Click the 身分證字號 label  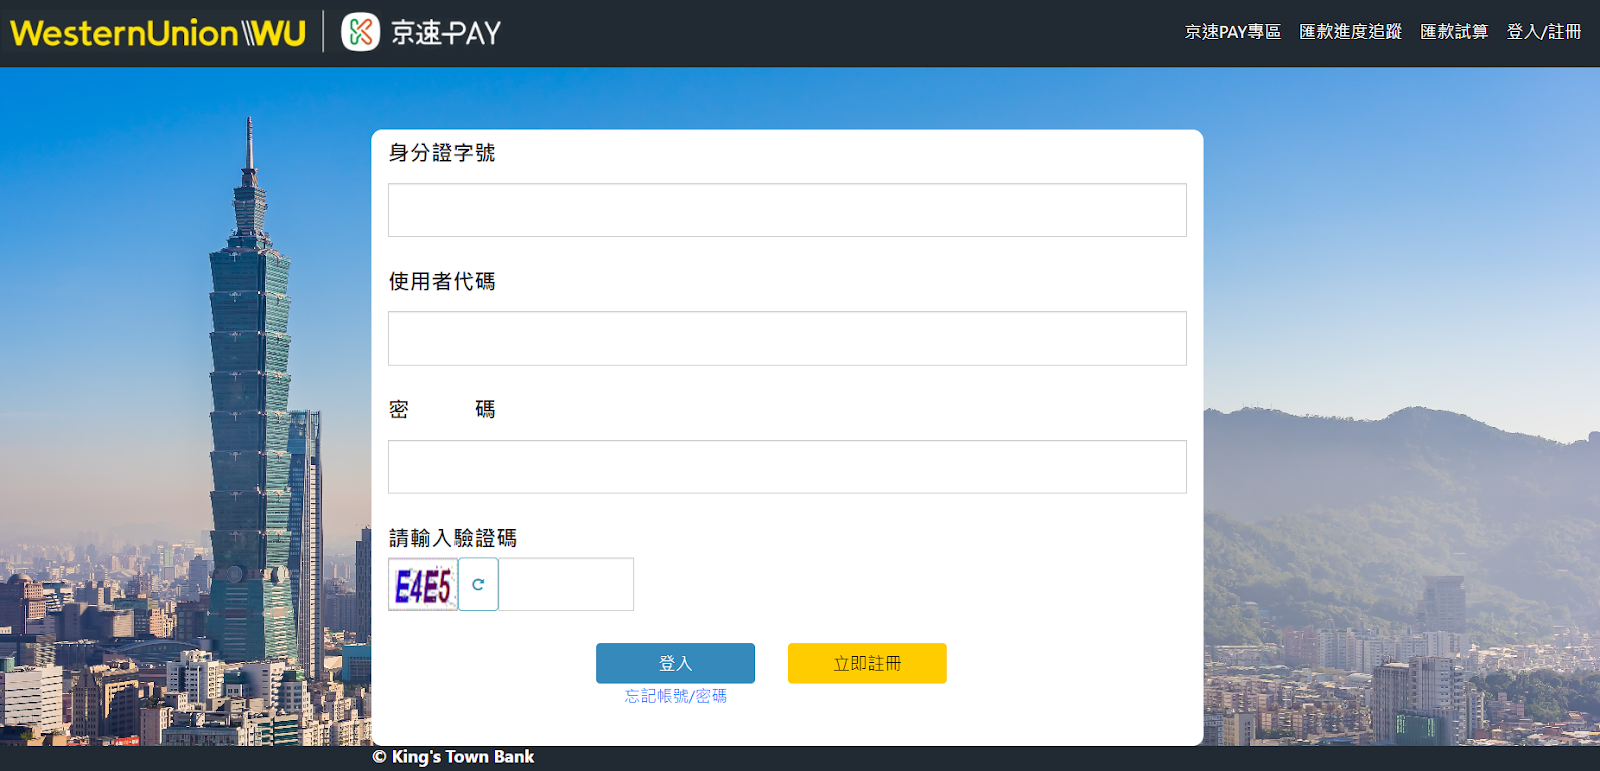442,153
